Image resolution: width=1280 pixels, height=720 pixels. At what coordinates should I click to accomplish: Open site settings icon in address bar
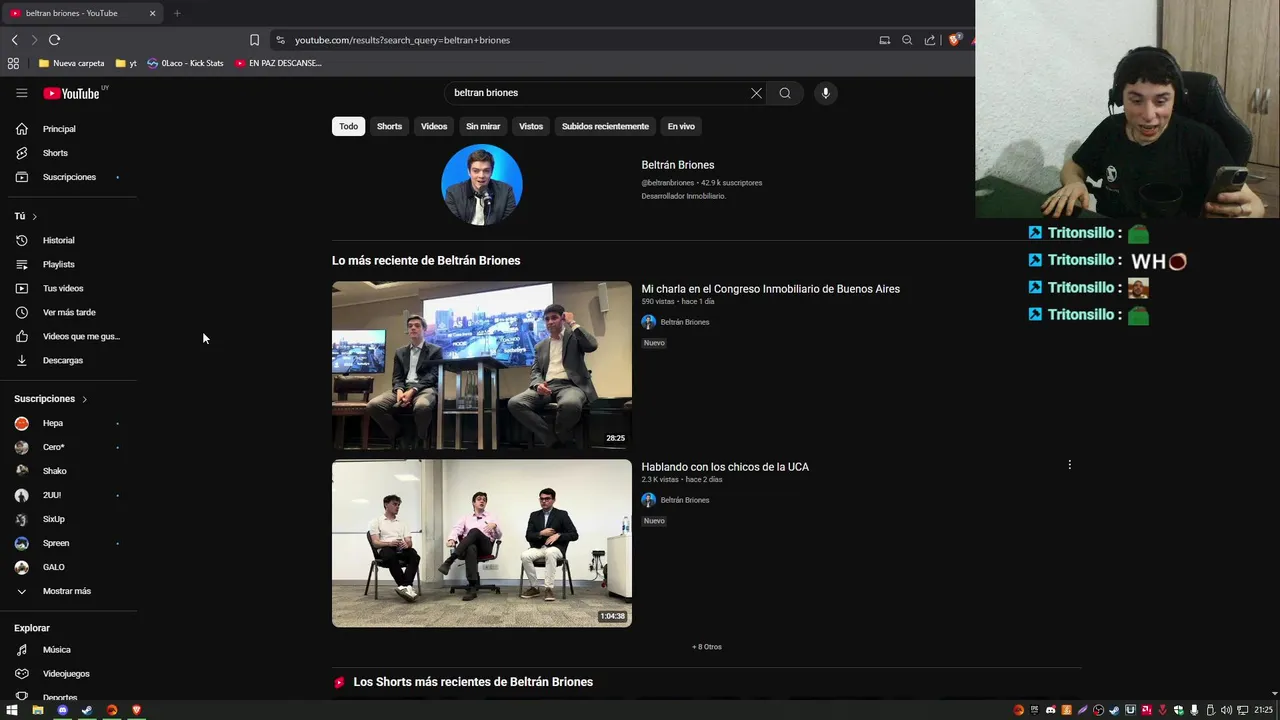pyautogui.click(x=280, y=40)
